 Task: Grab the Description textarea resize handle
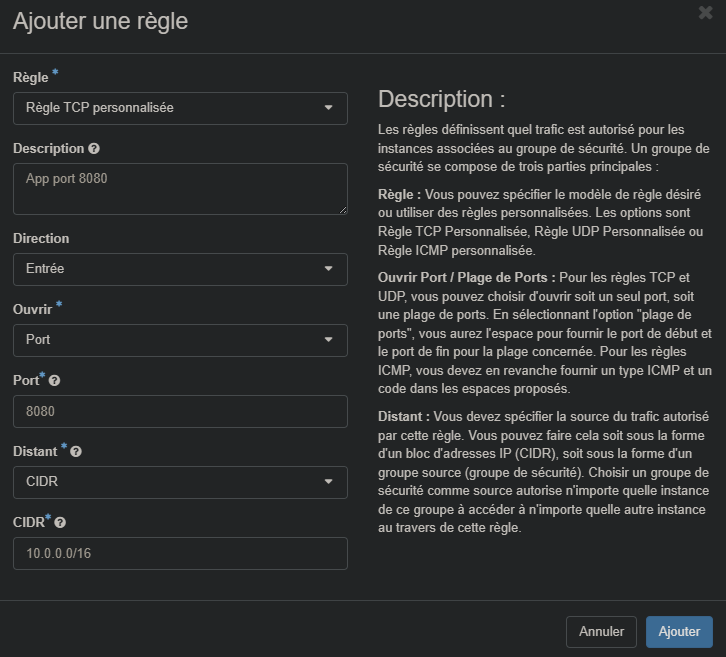[x=343, y=209]
